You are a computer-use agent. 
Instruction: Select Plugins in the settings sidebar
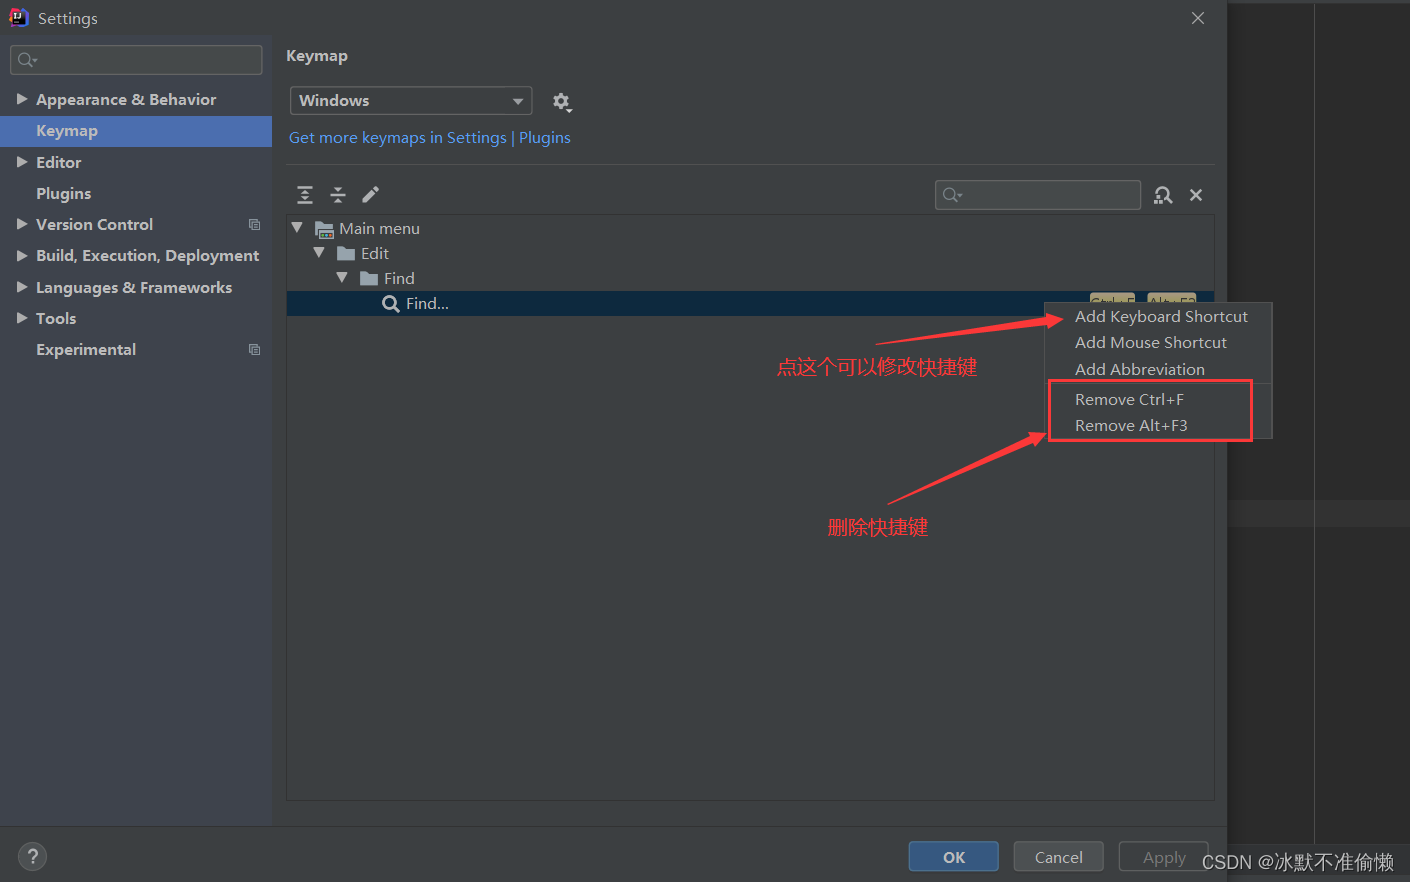point(64,194)
